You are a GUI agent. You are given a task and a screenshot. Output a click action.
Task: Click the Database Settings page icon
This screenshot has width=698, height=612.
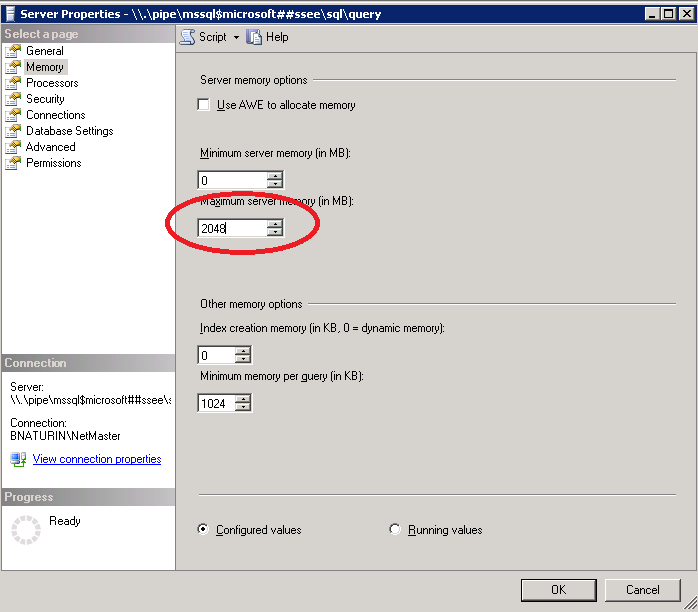click(13, 131)
